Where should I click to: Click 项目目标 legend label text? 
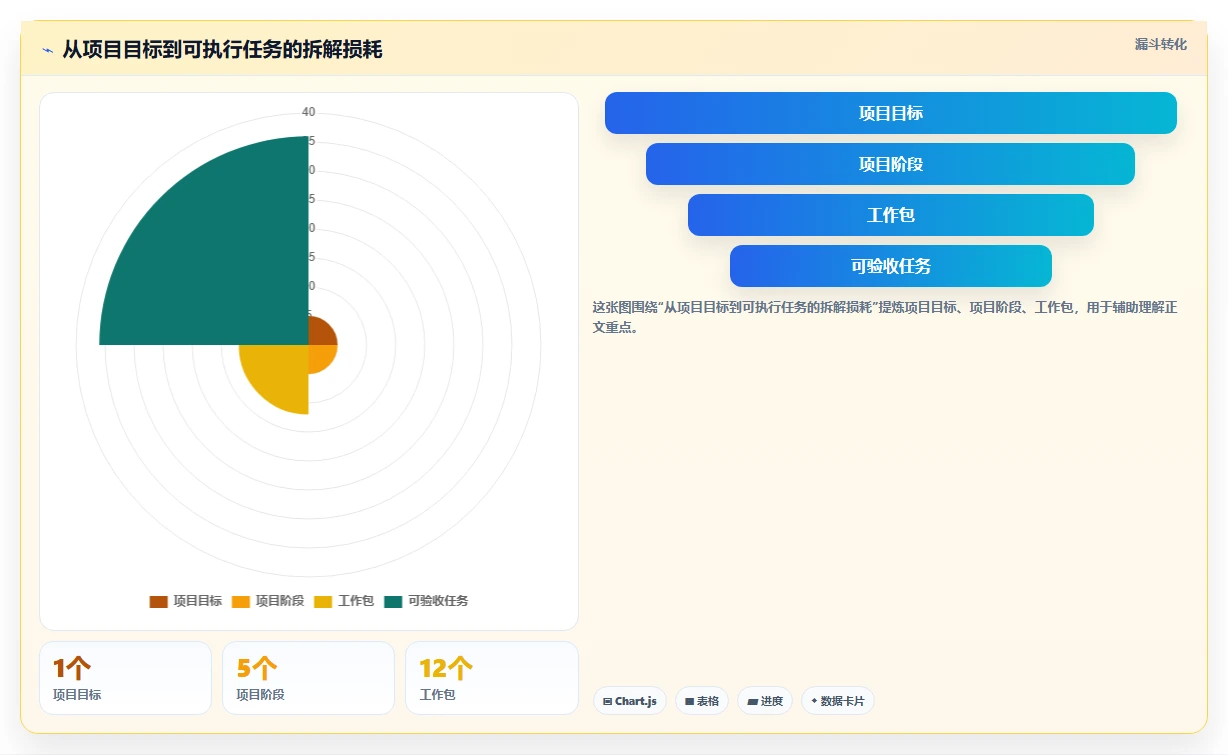[198, 601]
